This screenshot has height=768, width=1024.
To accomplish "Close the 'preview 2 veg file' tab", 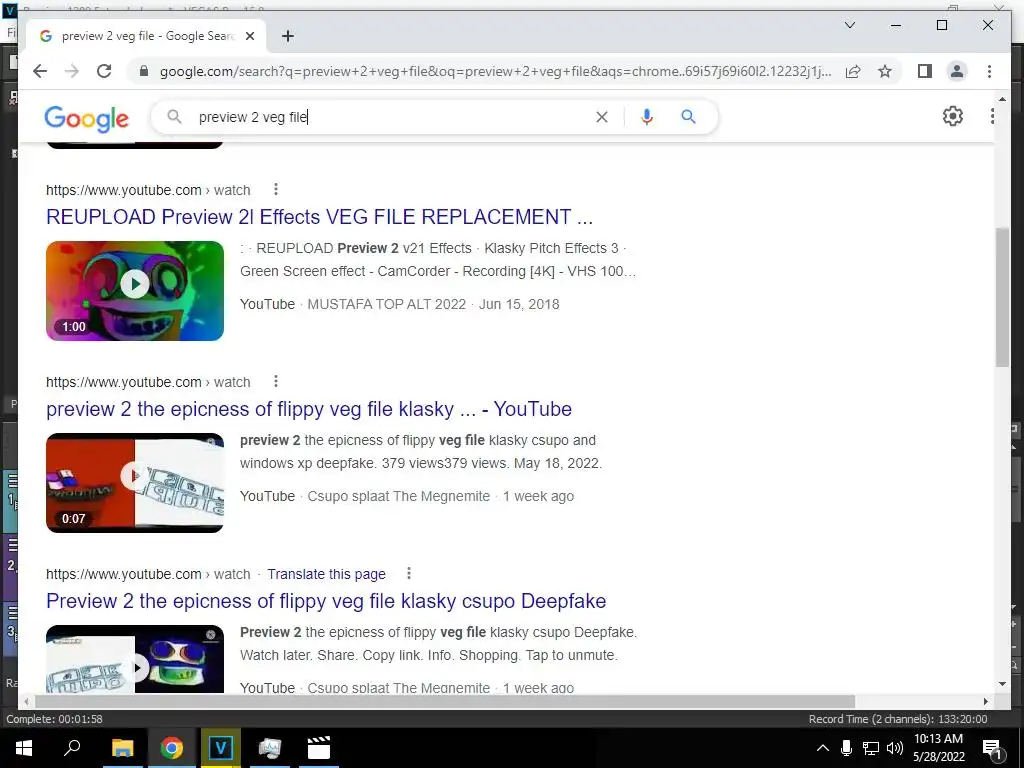I will 249,36.
